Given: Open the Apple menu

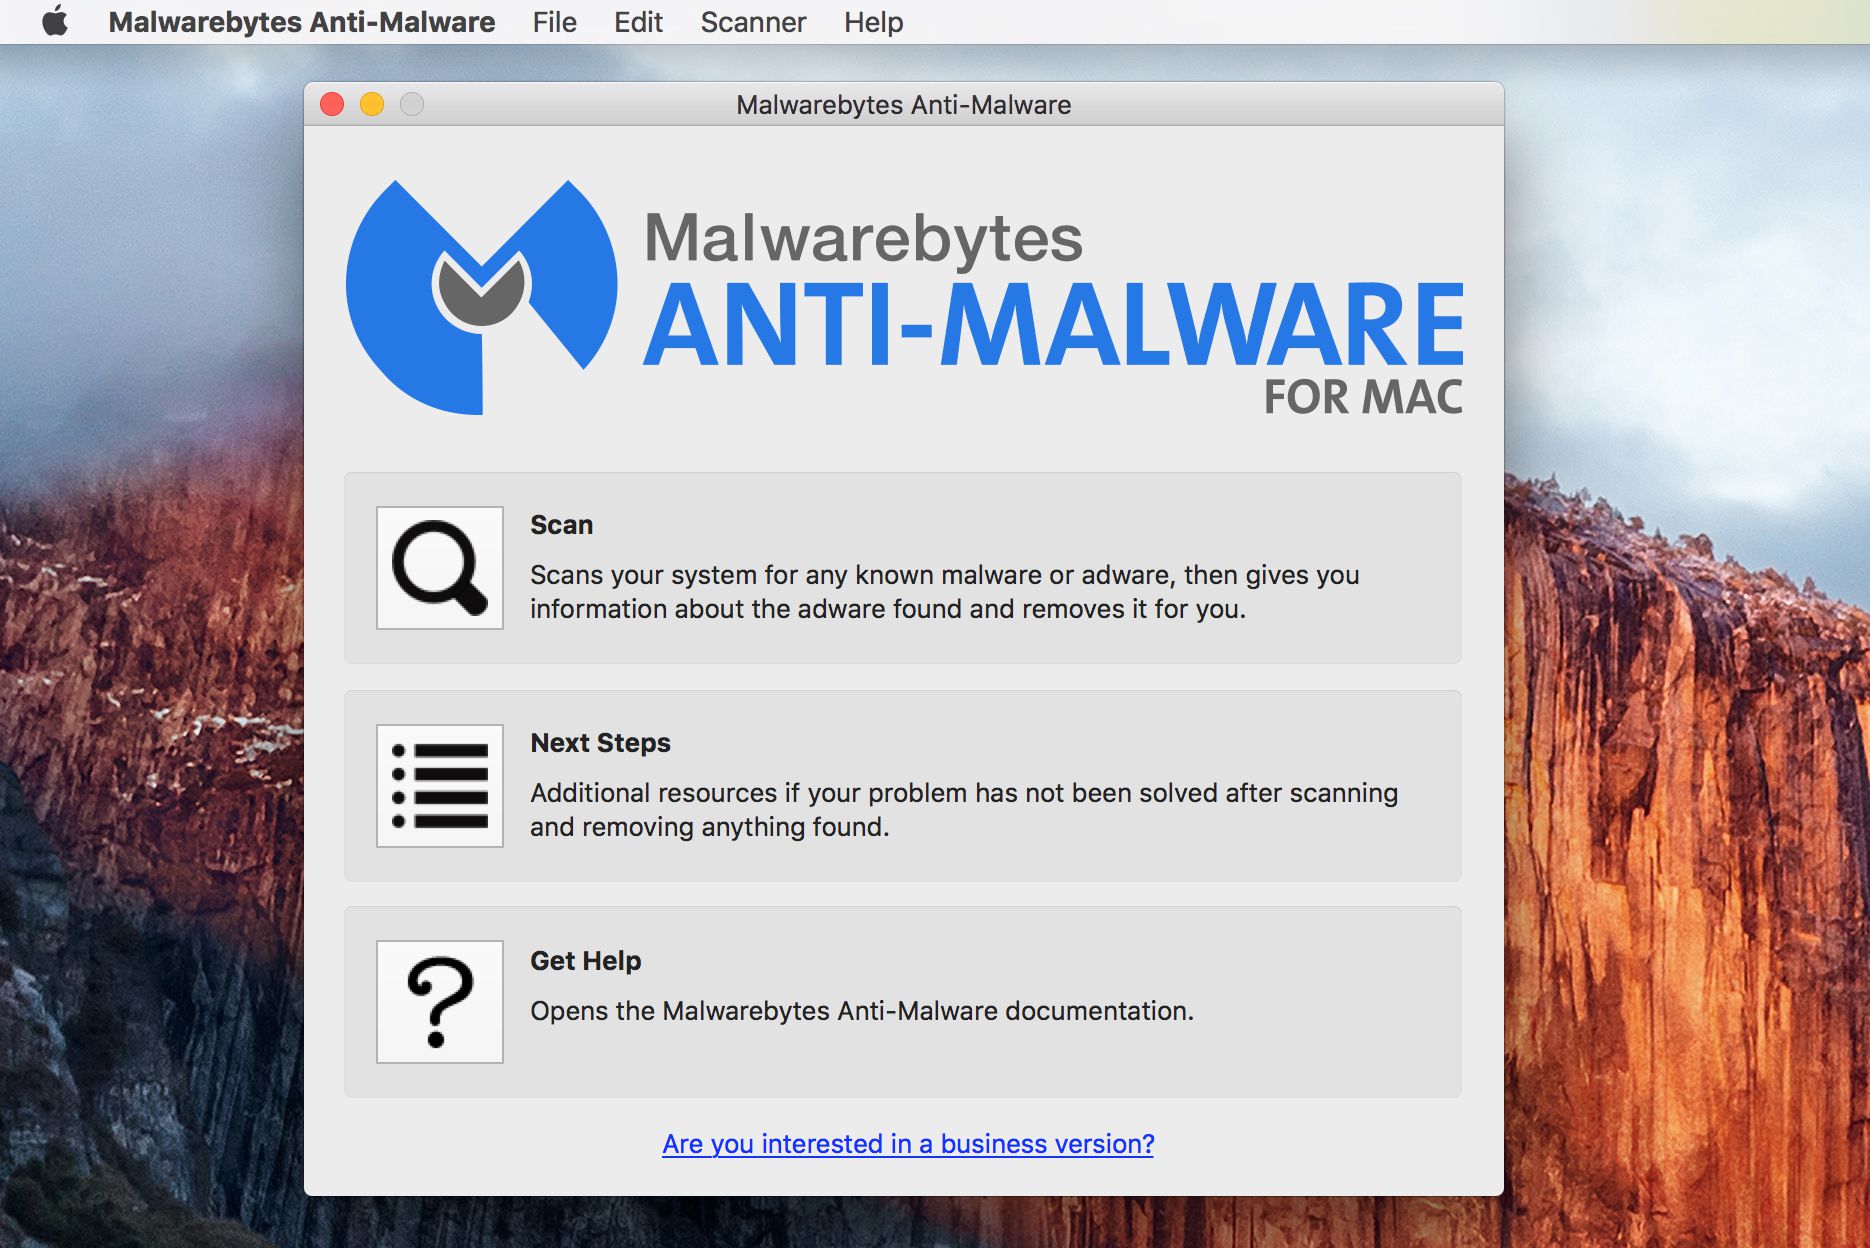Looking at the screenshot, I should (x=55, y=21).
